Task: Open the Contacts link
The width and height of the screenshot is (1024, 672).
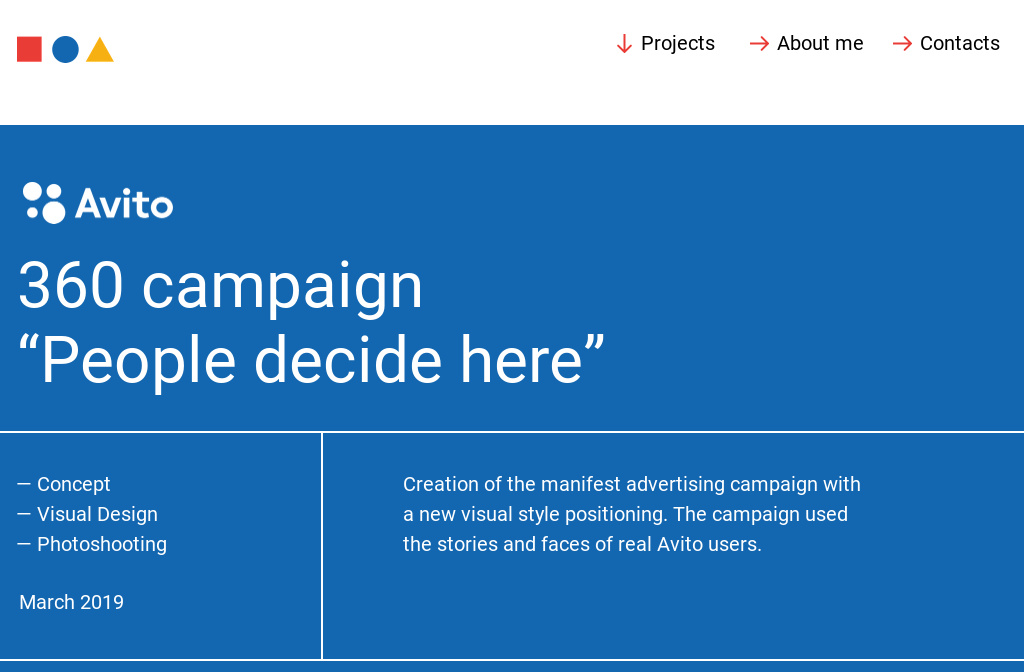Action: [960, 44]
